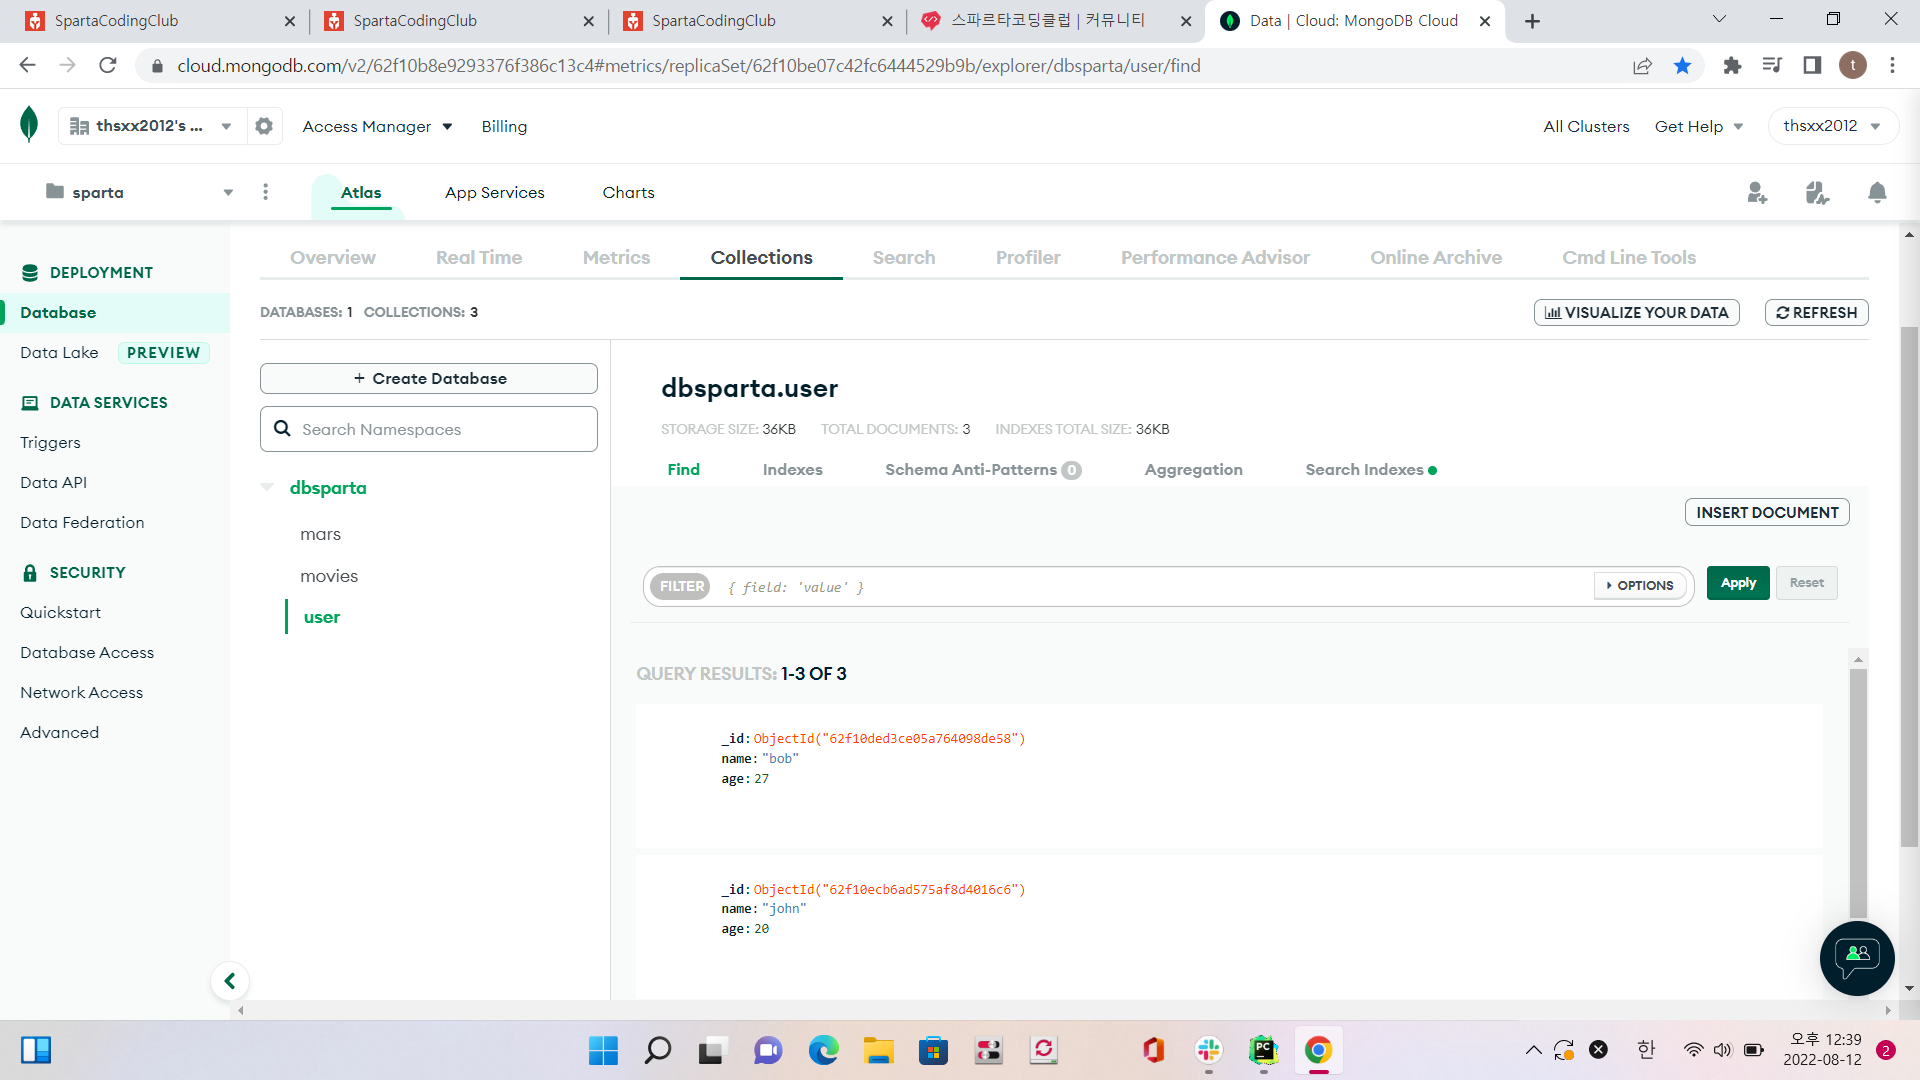Click the share page icon in address bar

pyautogui.click(x=1642, y=66)
